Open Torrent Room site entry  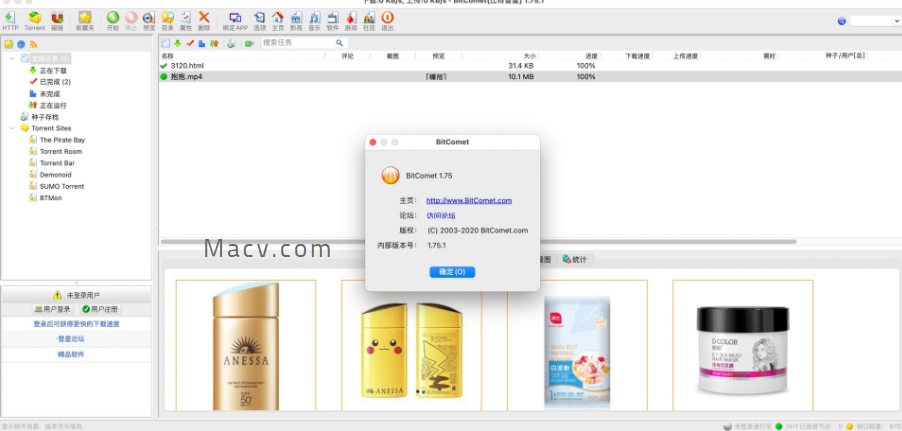(61, 151)
